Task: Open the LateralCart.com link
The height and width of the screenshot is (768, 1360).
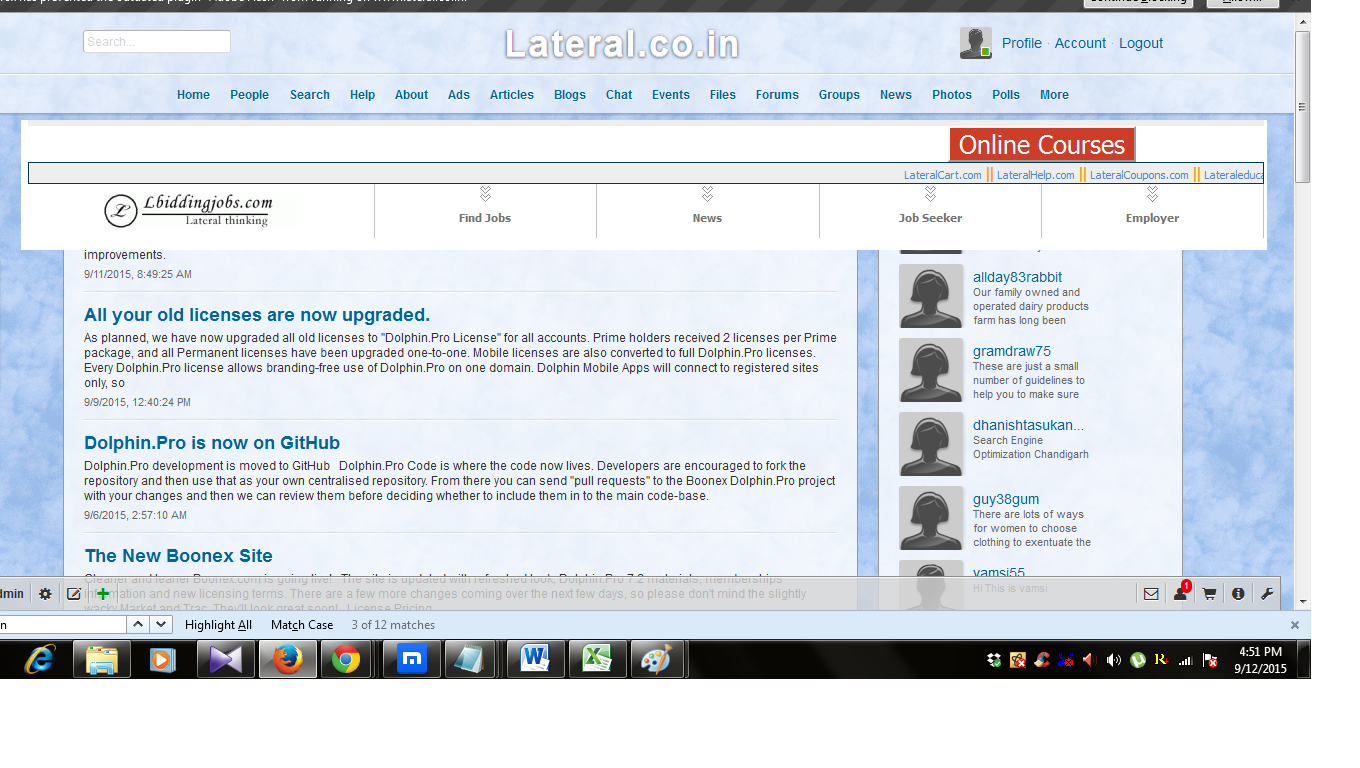Action: 943,175
